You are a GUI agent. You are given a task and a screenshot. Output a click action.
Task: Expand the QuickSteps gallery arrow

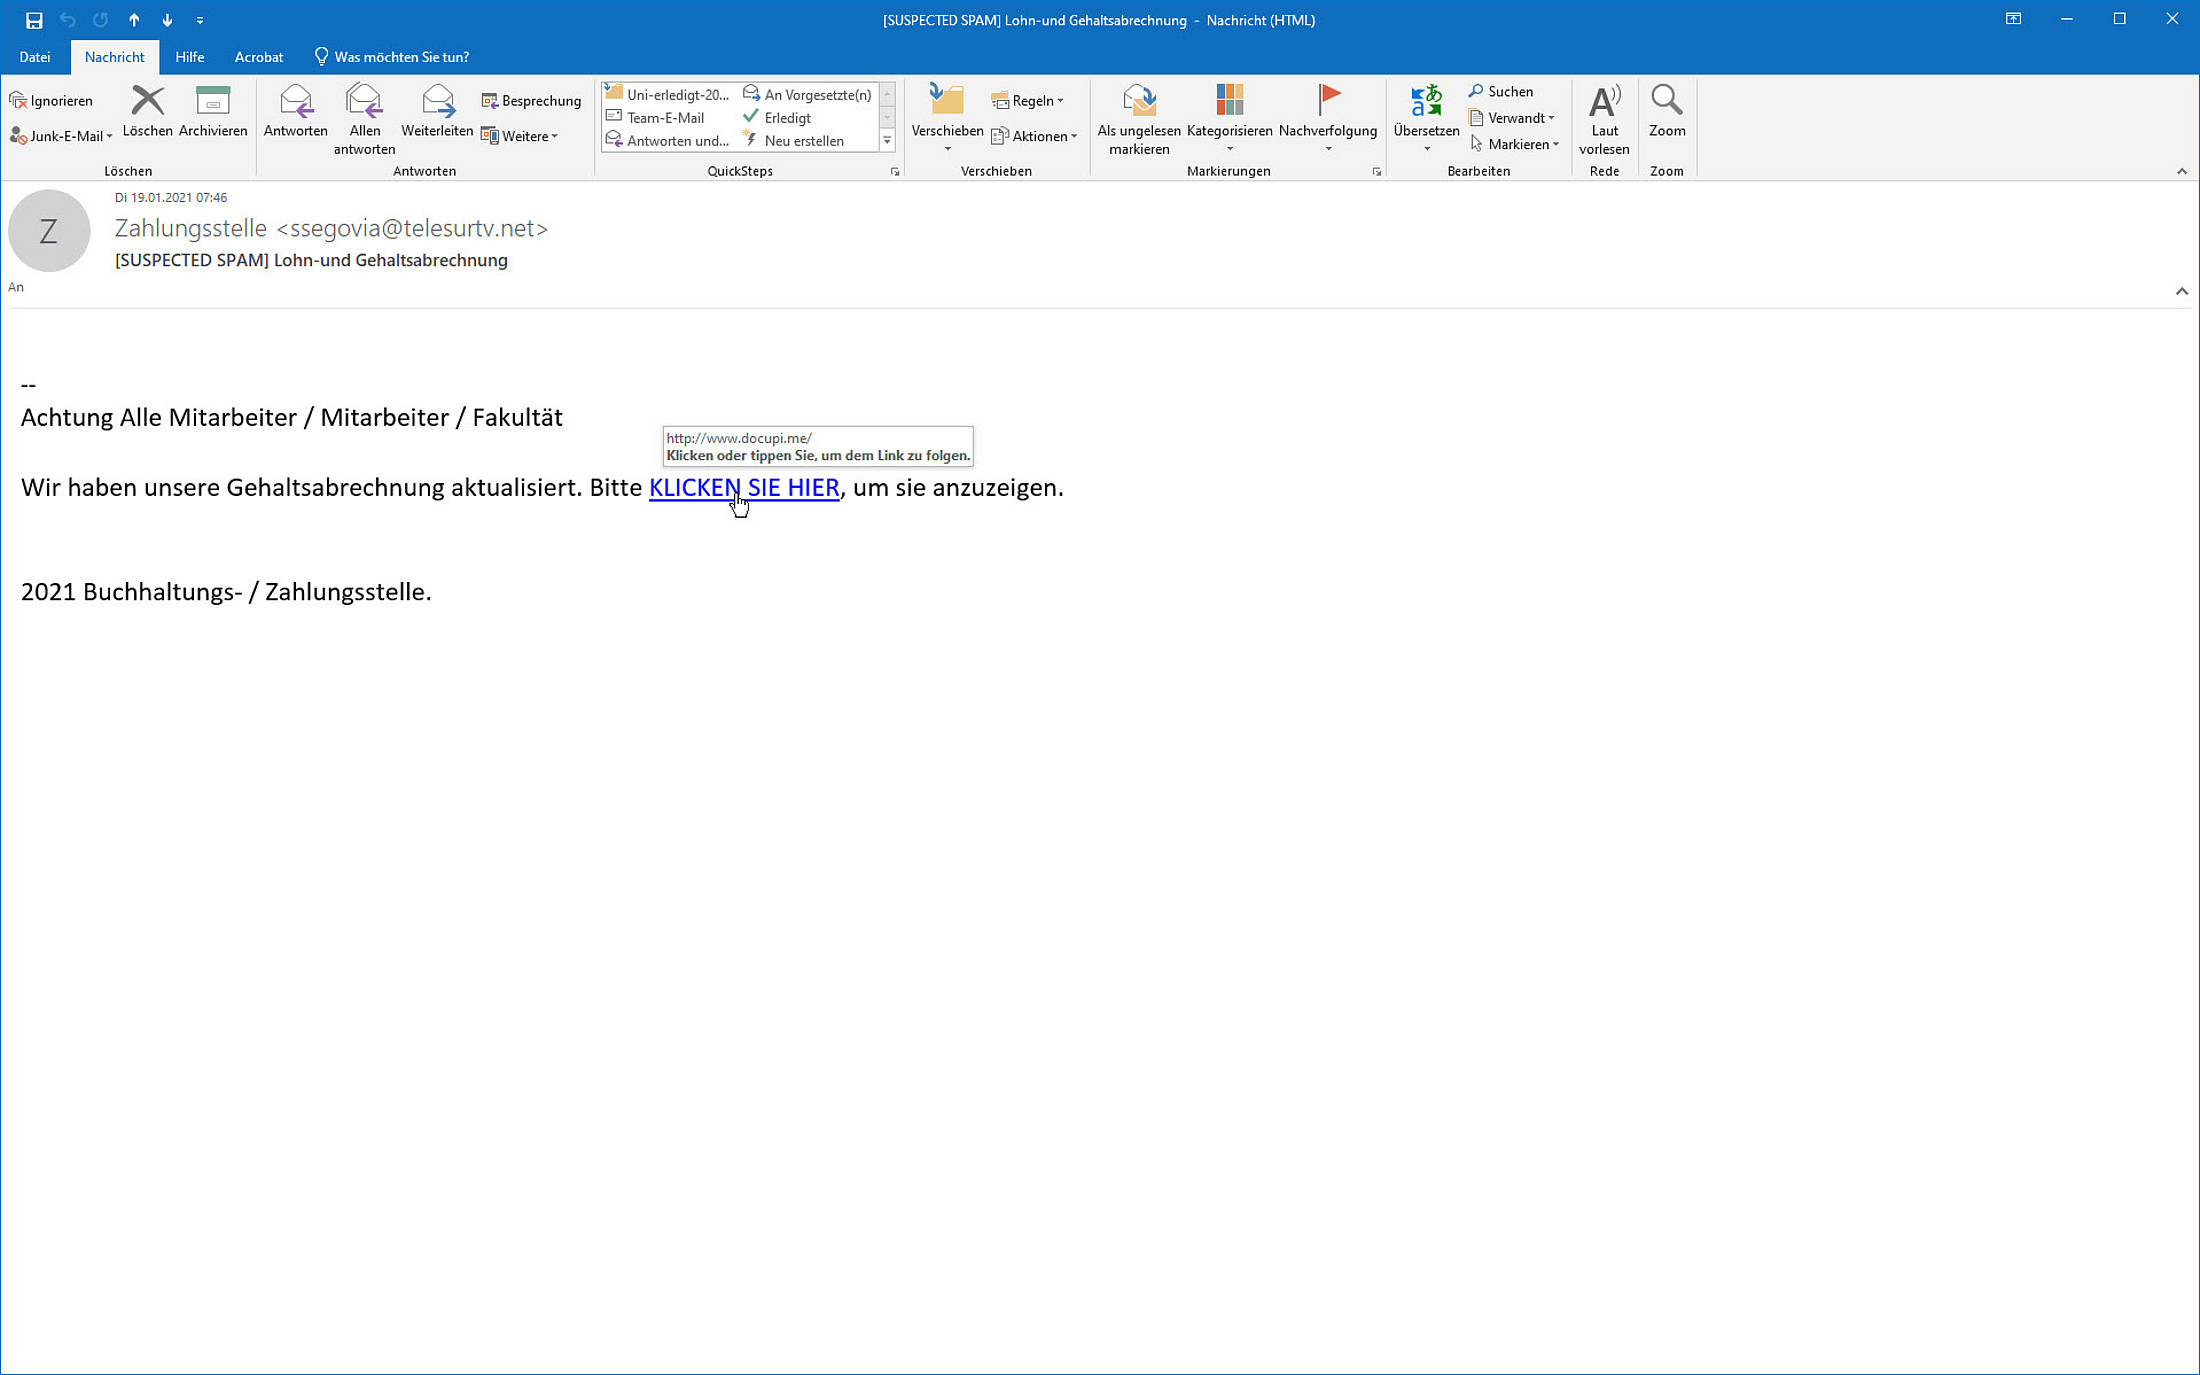pyautogui.click(x=887, y=141)
